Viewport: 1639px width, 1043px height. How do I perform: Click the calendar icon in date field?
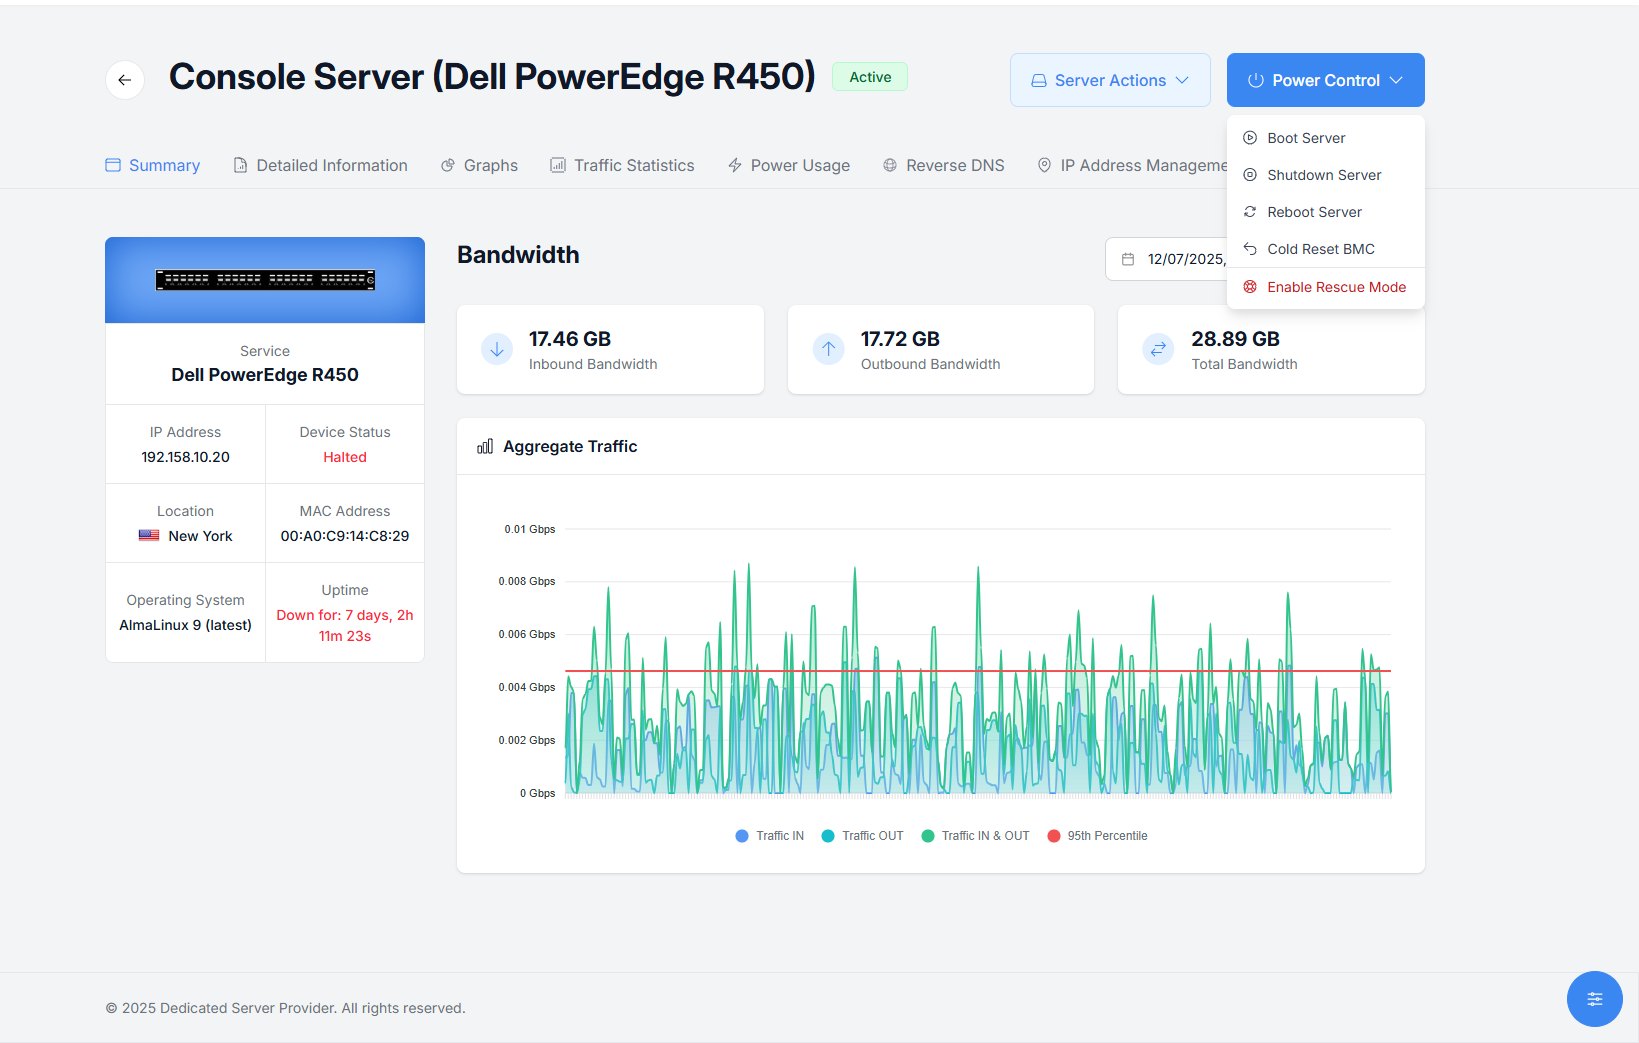pos(1128,259)
